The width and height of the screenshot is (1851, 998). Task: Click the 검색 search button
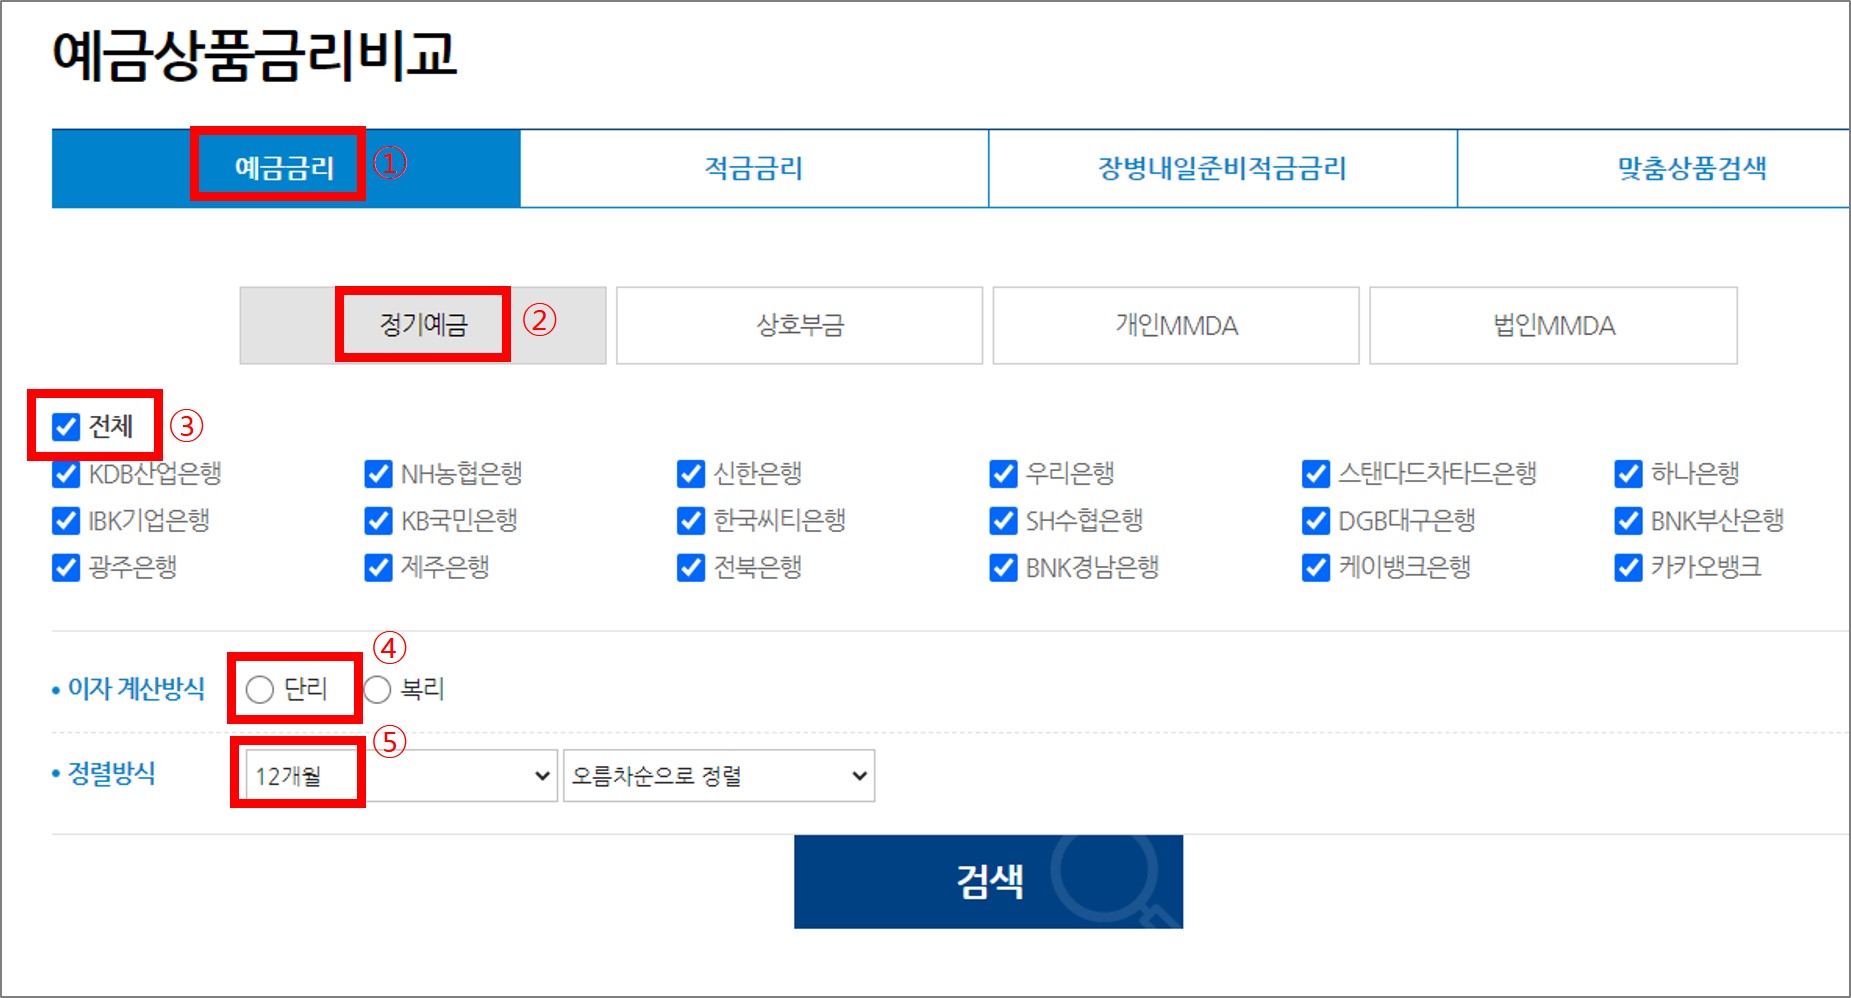click(988, 882)
